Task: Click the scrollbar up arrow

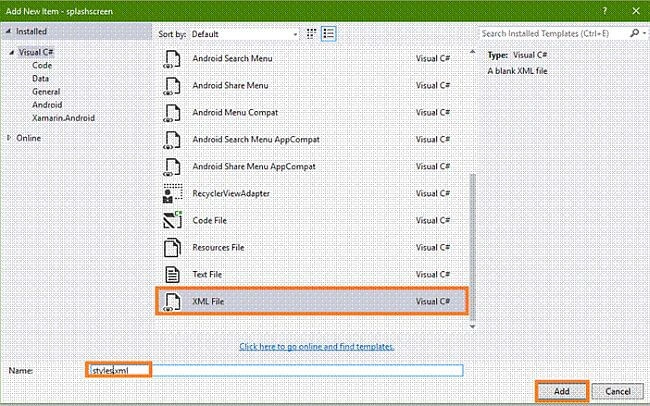Action: pos(472,52)
